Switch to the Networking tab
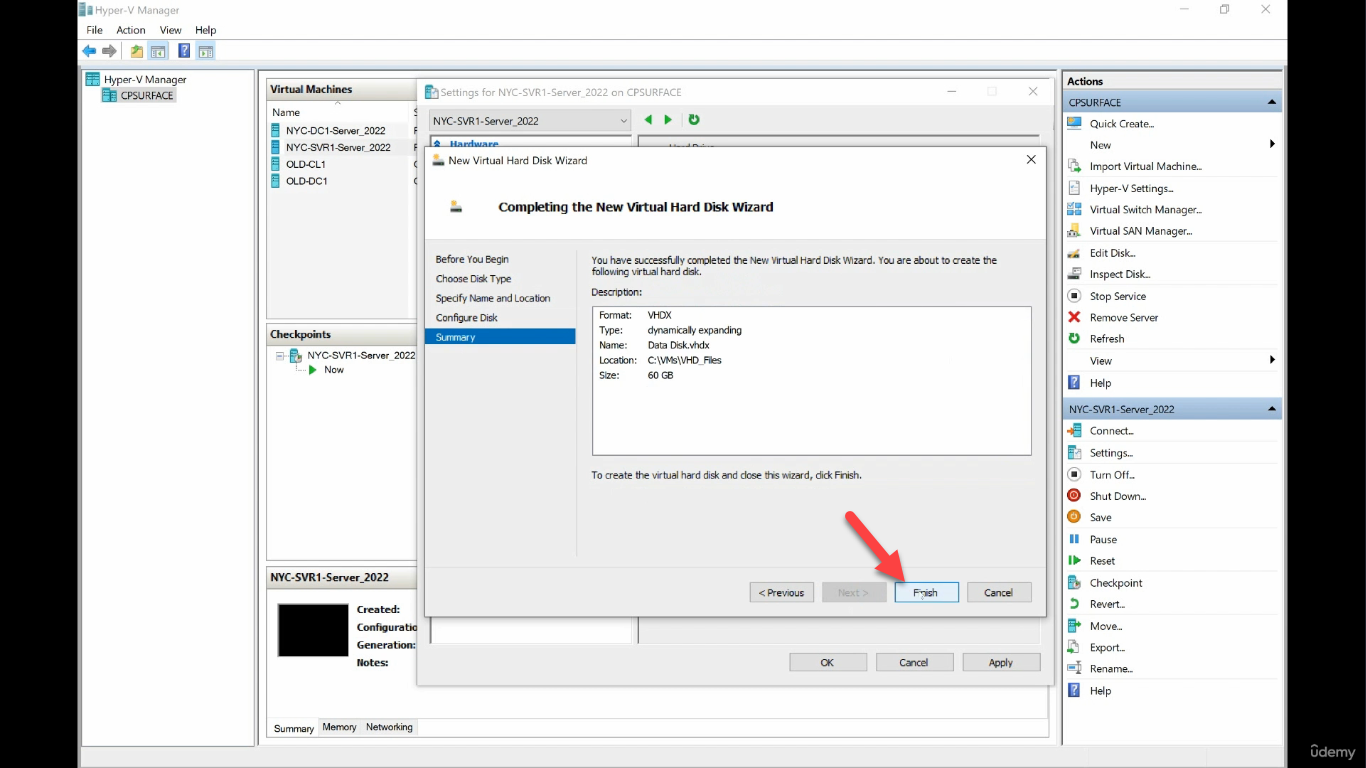Screen dimensions: 1366x768 (389, 727)
